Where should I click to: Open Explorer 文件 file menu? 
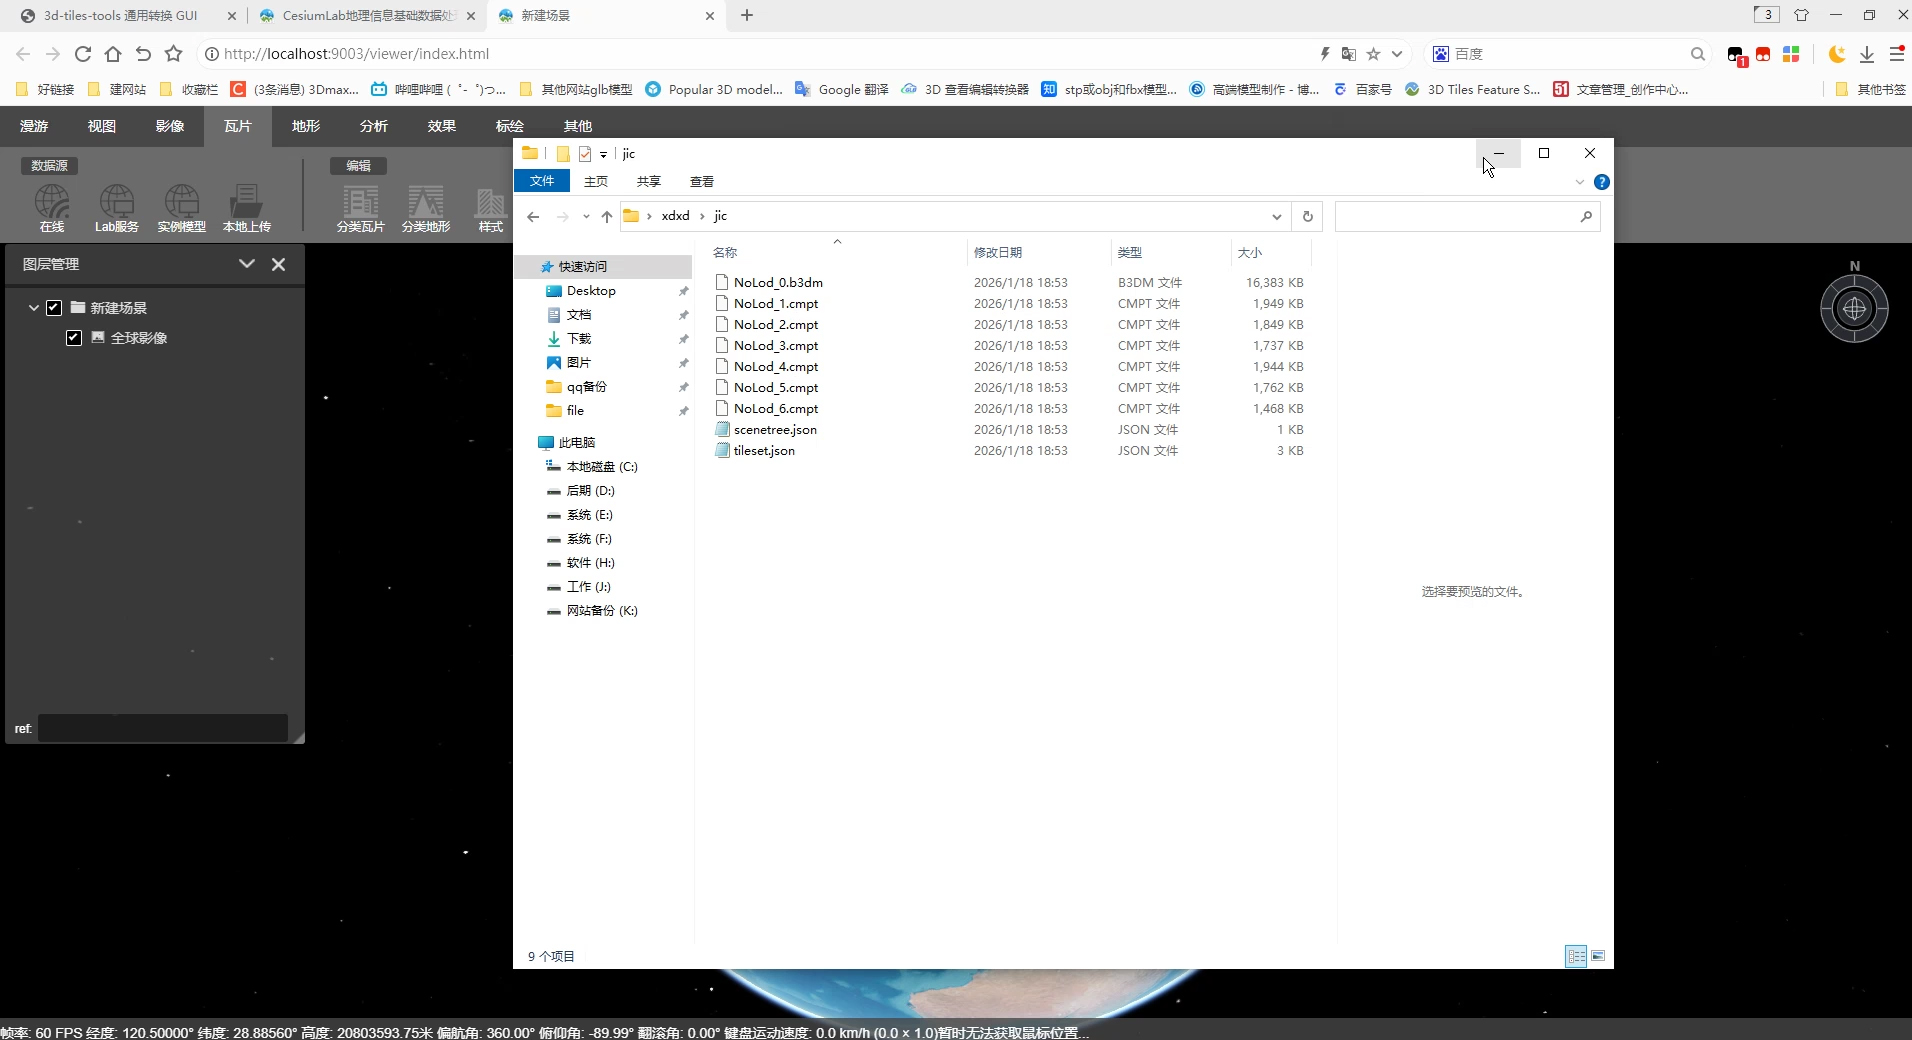(542, 181)
